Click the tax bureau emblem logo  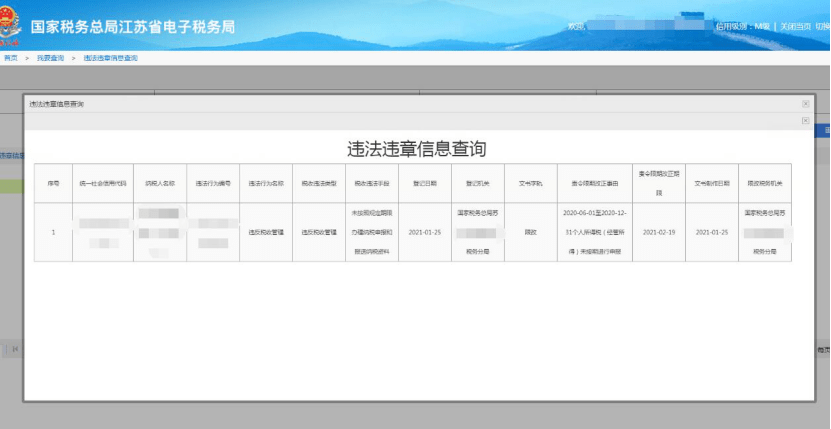10,25
